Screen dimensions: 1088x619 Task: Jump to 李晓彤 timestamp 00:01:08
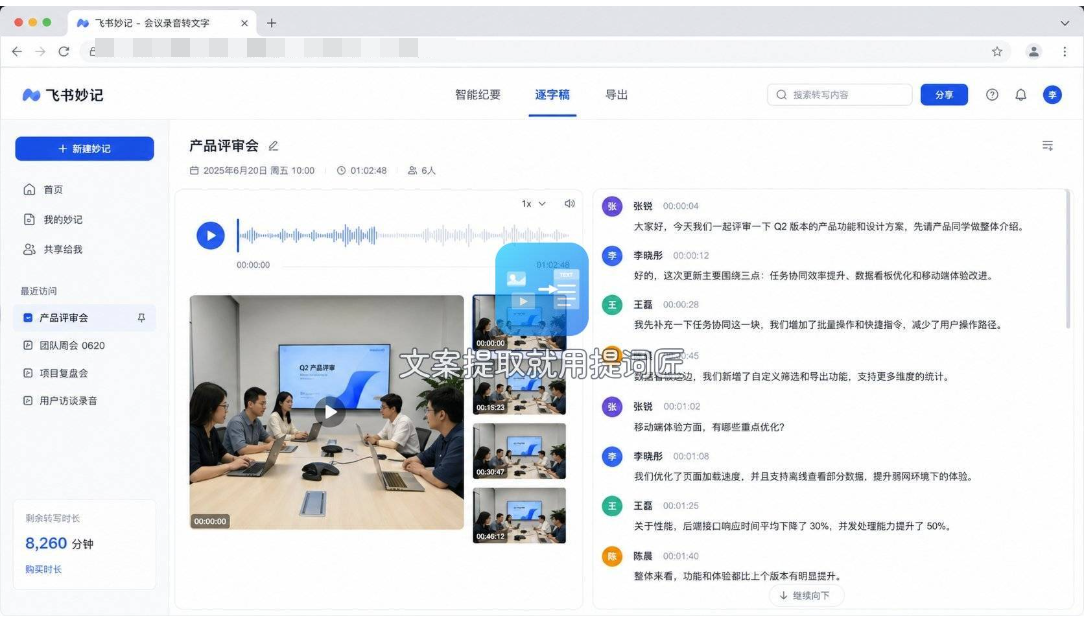click(690, 457)
